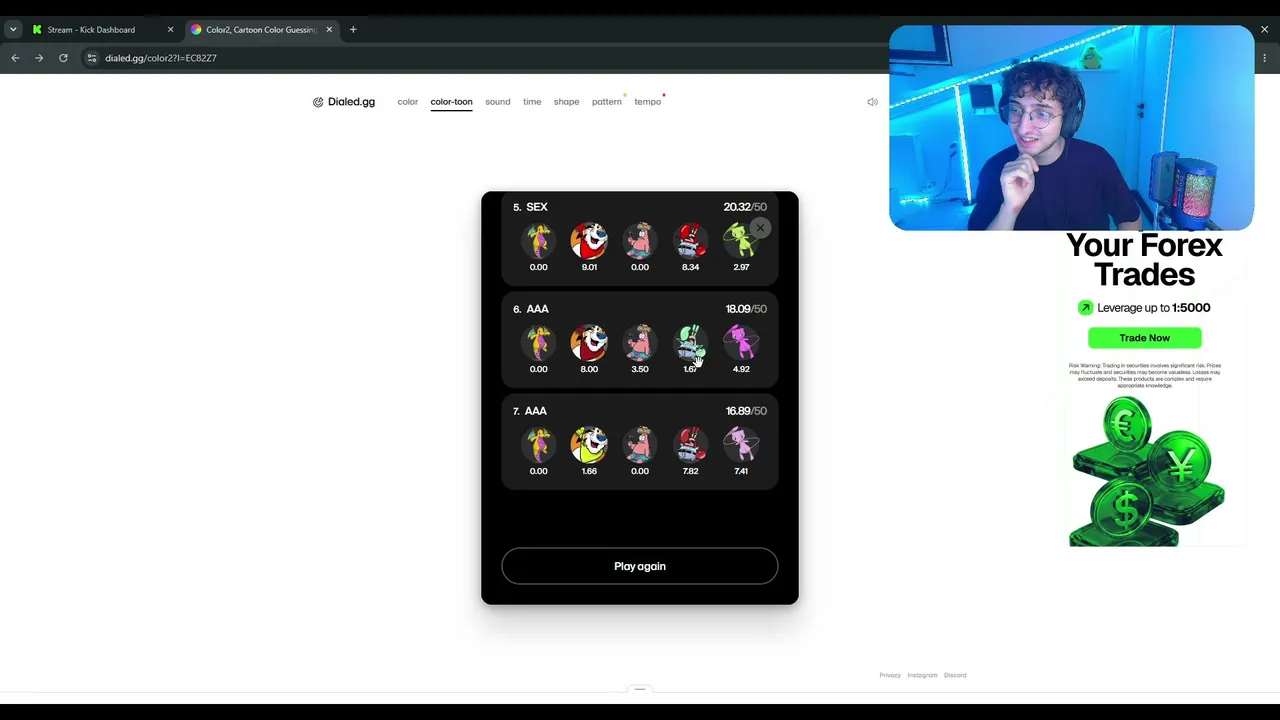Toggle the site sound speaker icon
Viewport: 1280px width, 720px height.
point(872,102)
